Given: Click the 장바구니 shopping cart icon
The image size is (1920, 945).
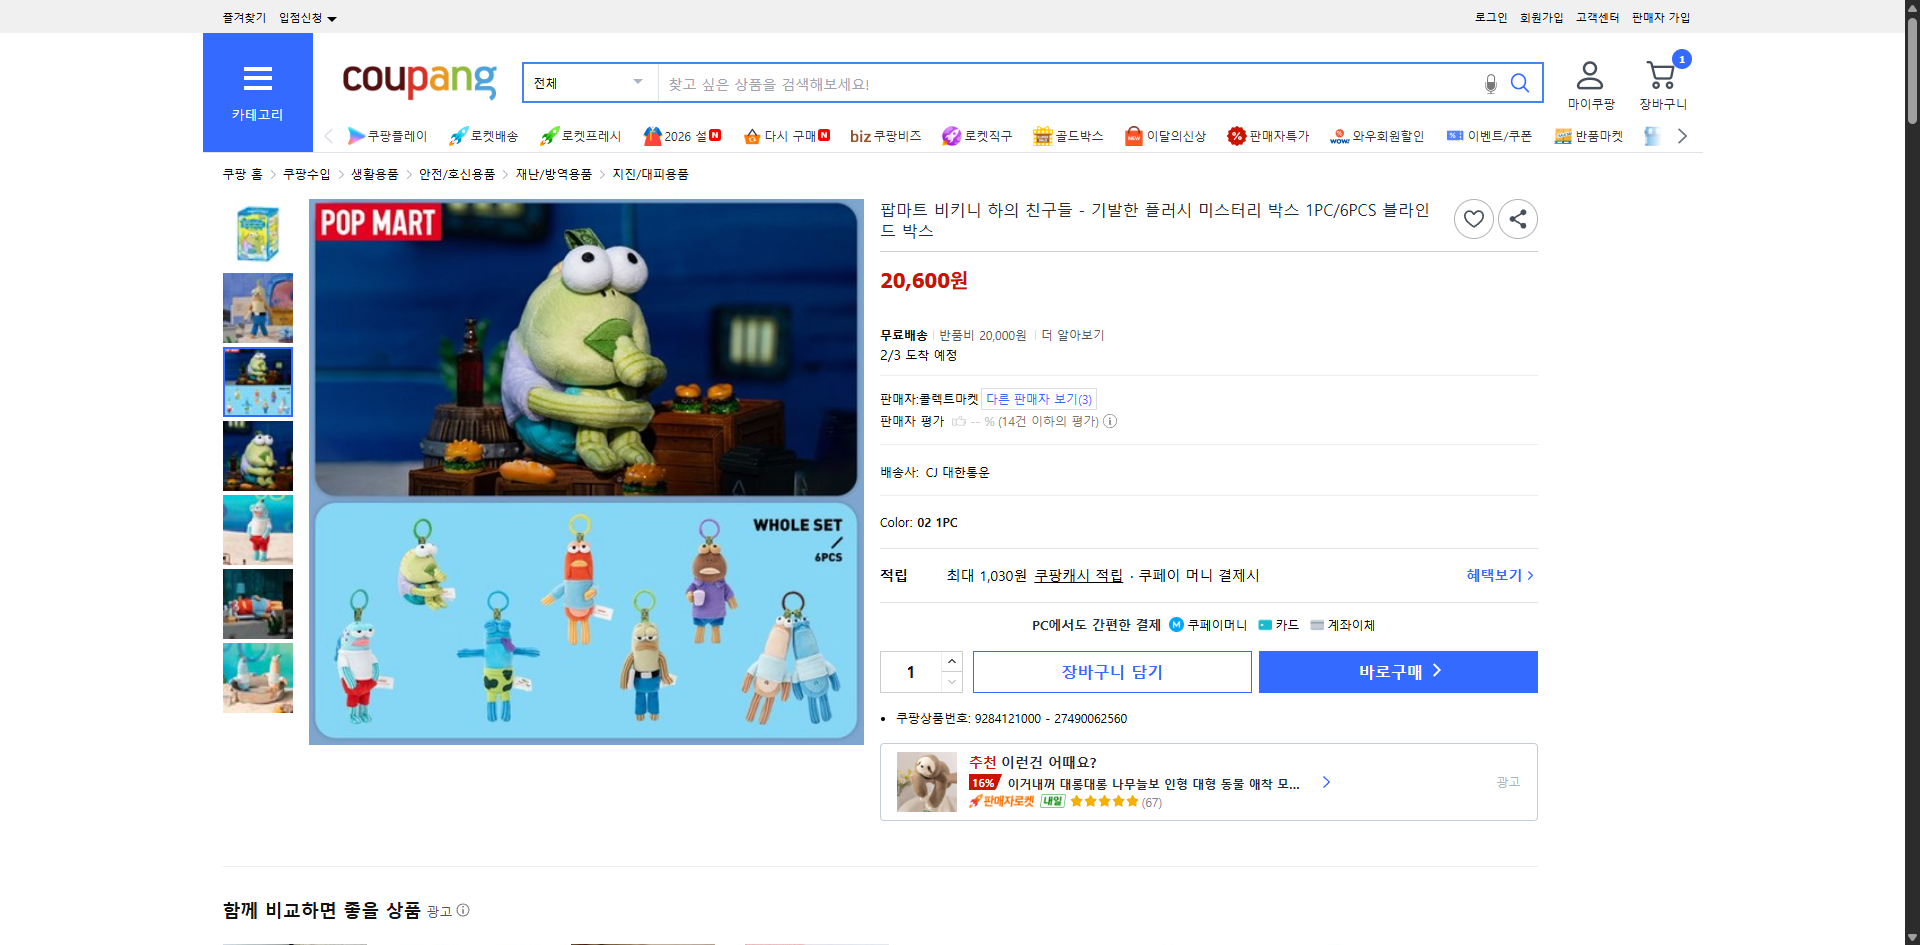Looking at the screenshot, I should (1661, 76).
